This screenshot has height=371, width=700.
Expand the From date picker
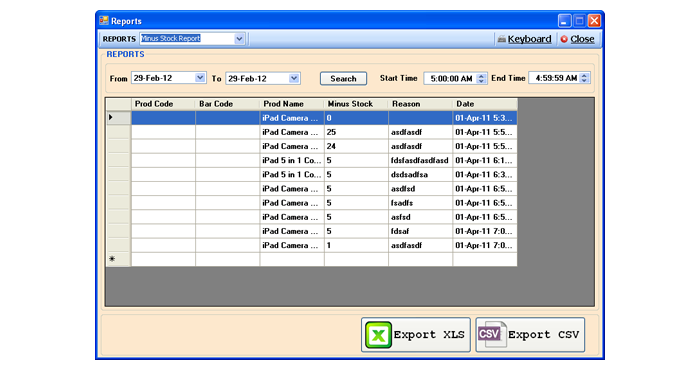[200, 78]
